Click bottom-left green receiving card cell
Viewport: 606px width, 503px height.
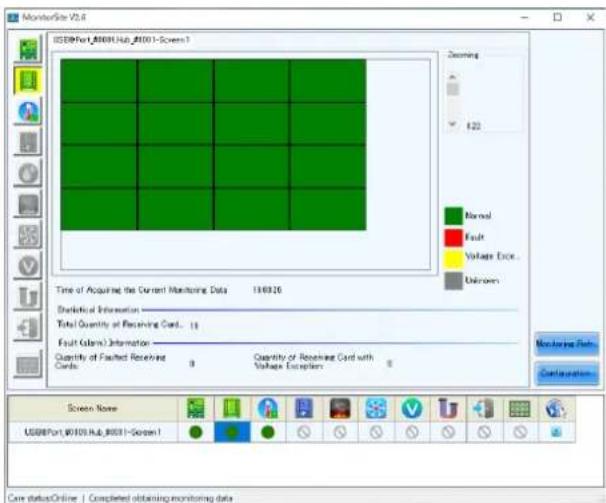point(99,209)
